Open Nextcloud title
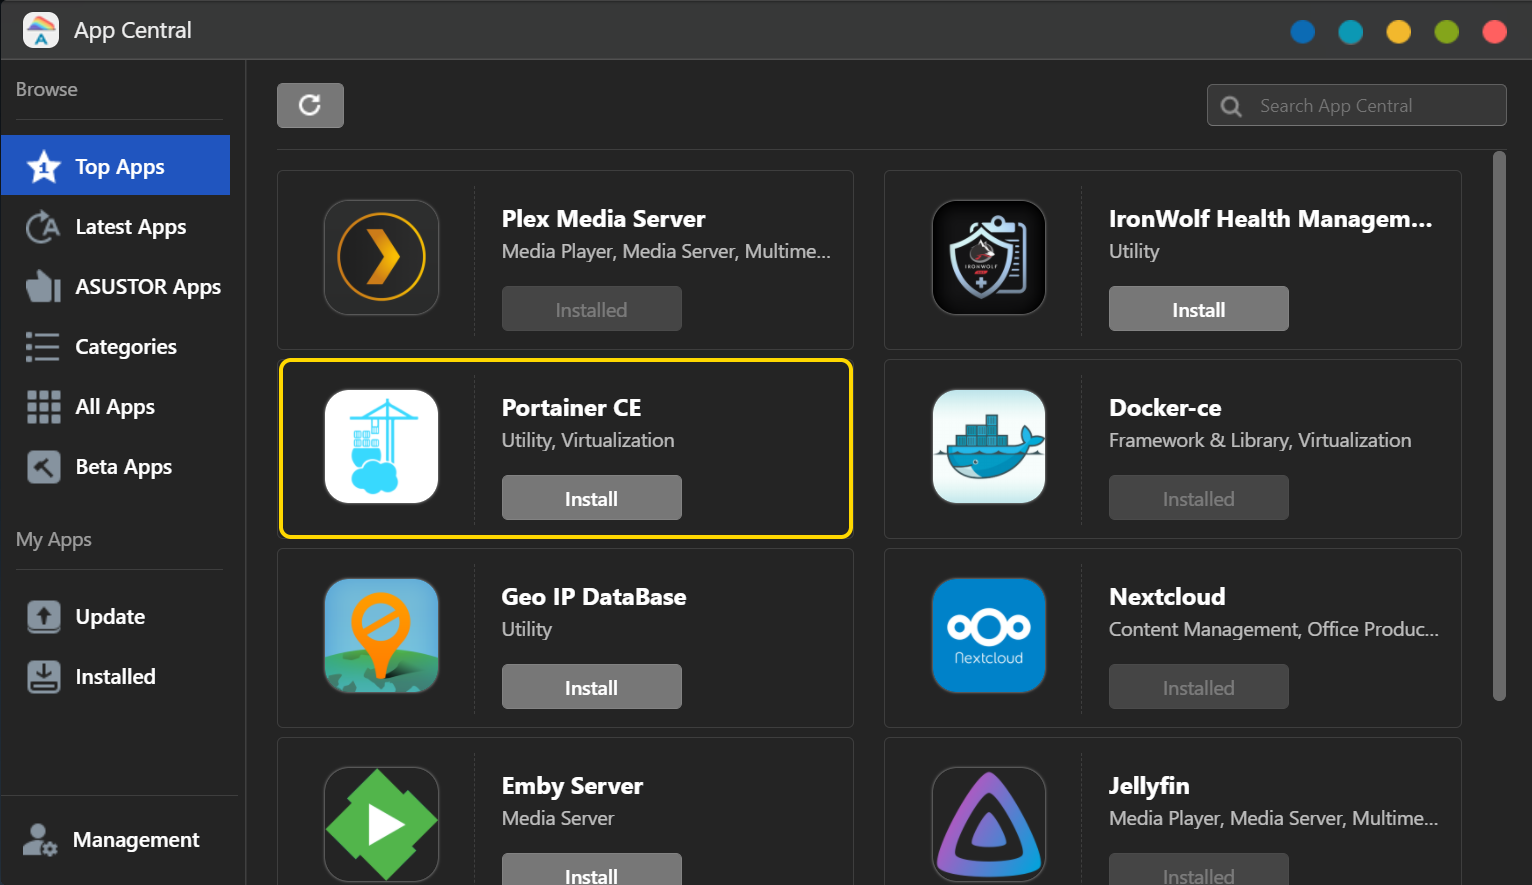This screenshot has height=885, width=1532. (x=1167, y=597)
